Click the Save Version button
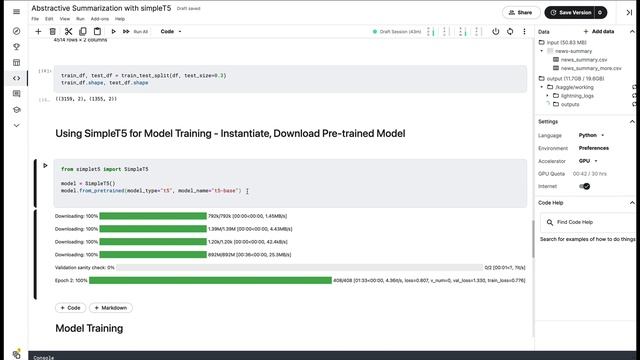The width and height of the screenshot is (640, 360). click(570, 13)
